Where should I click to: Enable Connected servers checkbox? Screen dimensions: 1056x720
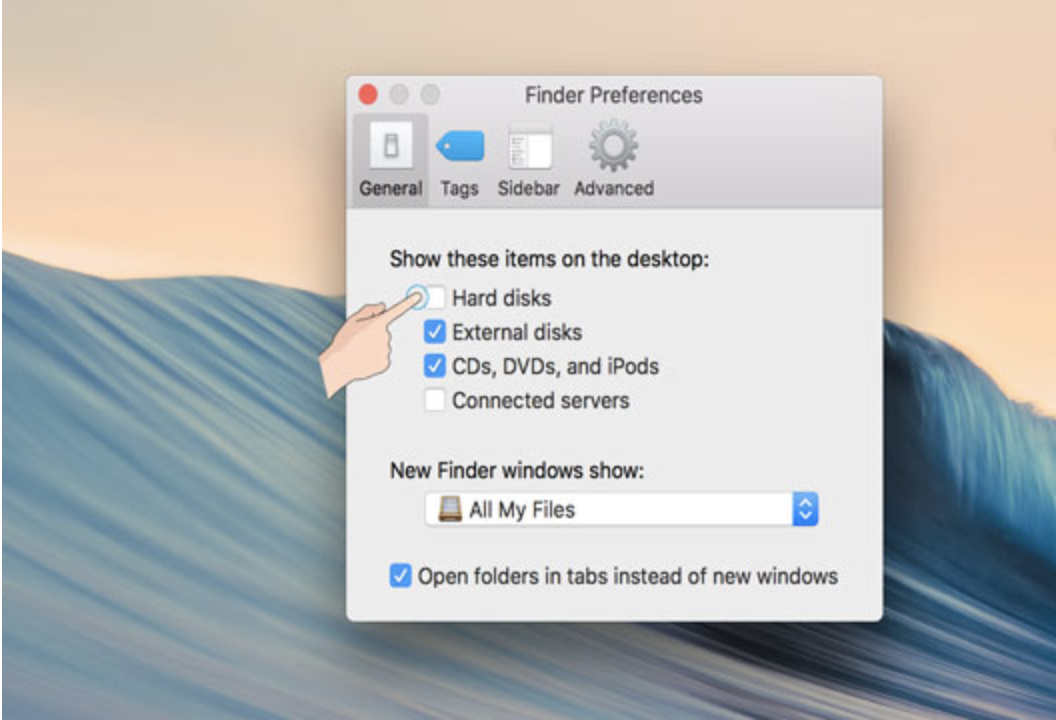click(x=434, y=400)
